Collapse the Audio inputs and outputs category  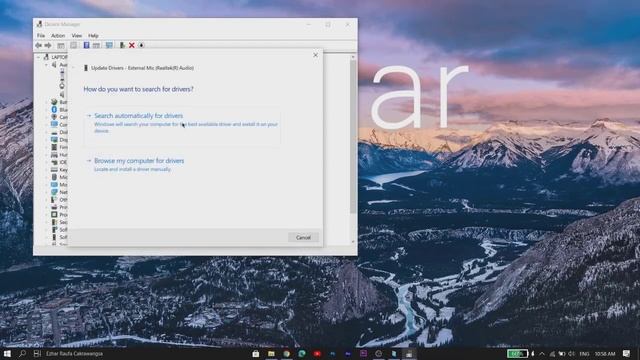point(47,65)
